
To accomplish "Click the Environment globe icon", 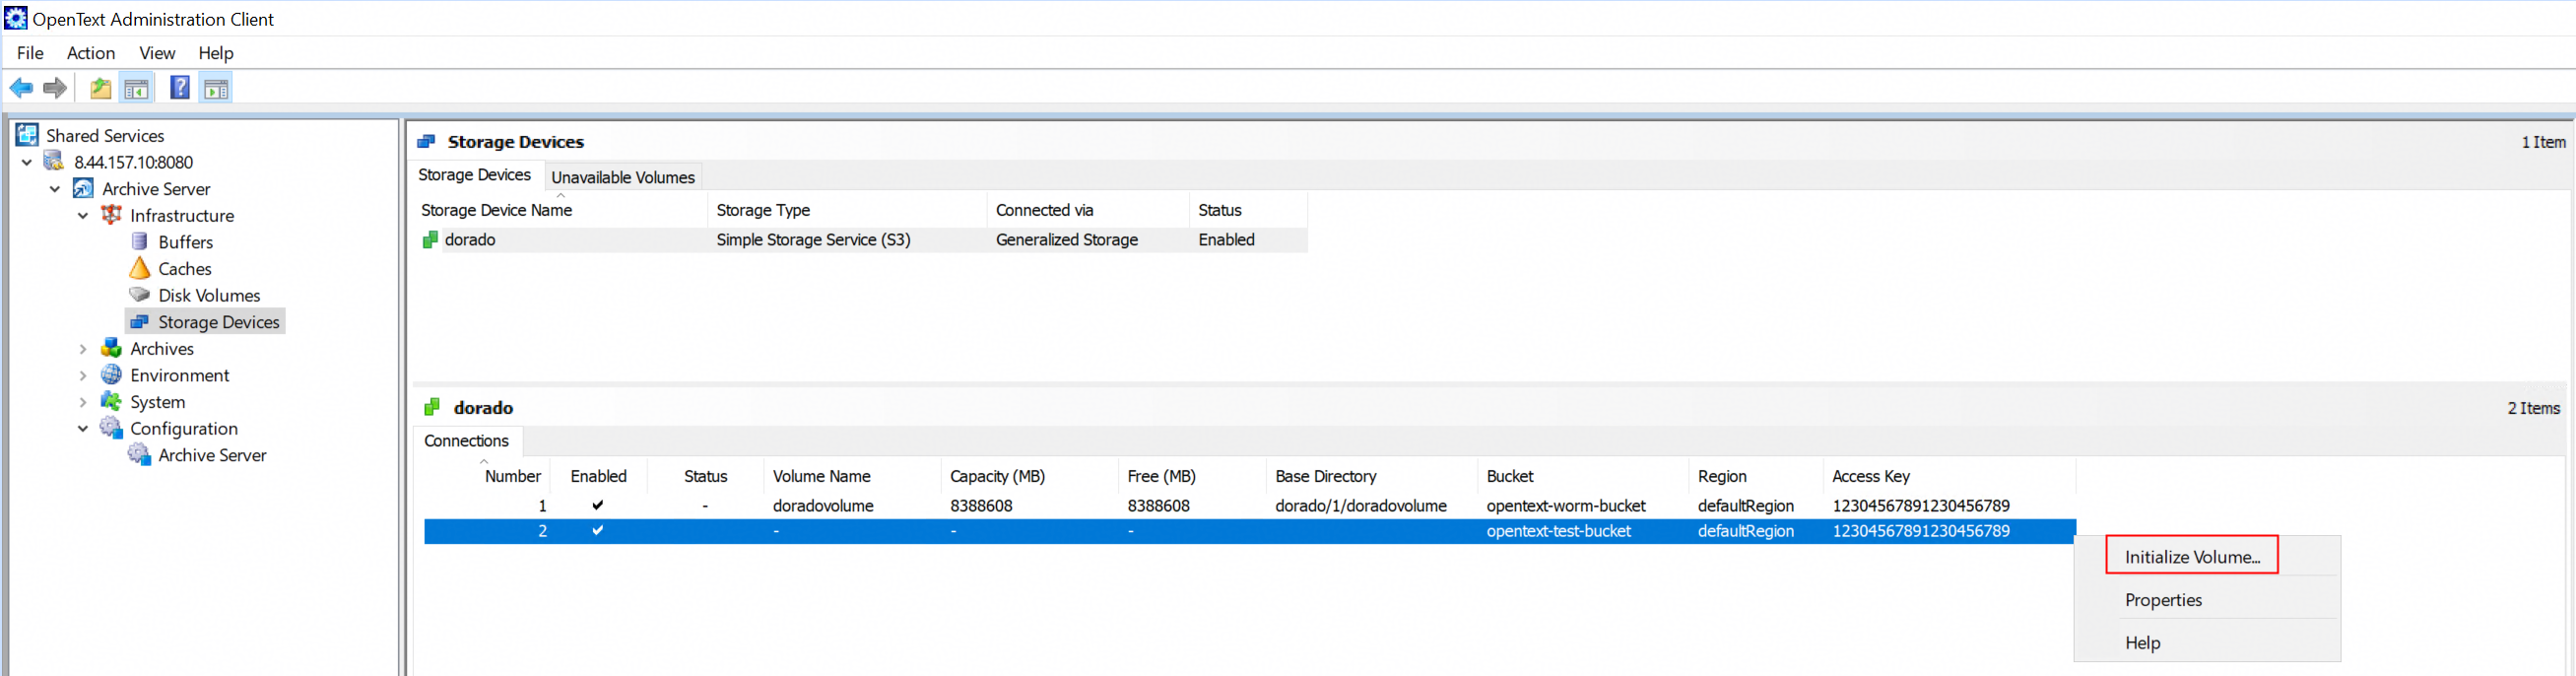I will point(111,375).
